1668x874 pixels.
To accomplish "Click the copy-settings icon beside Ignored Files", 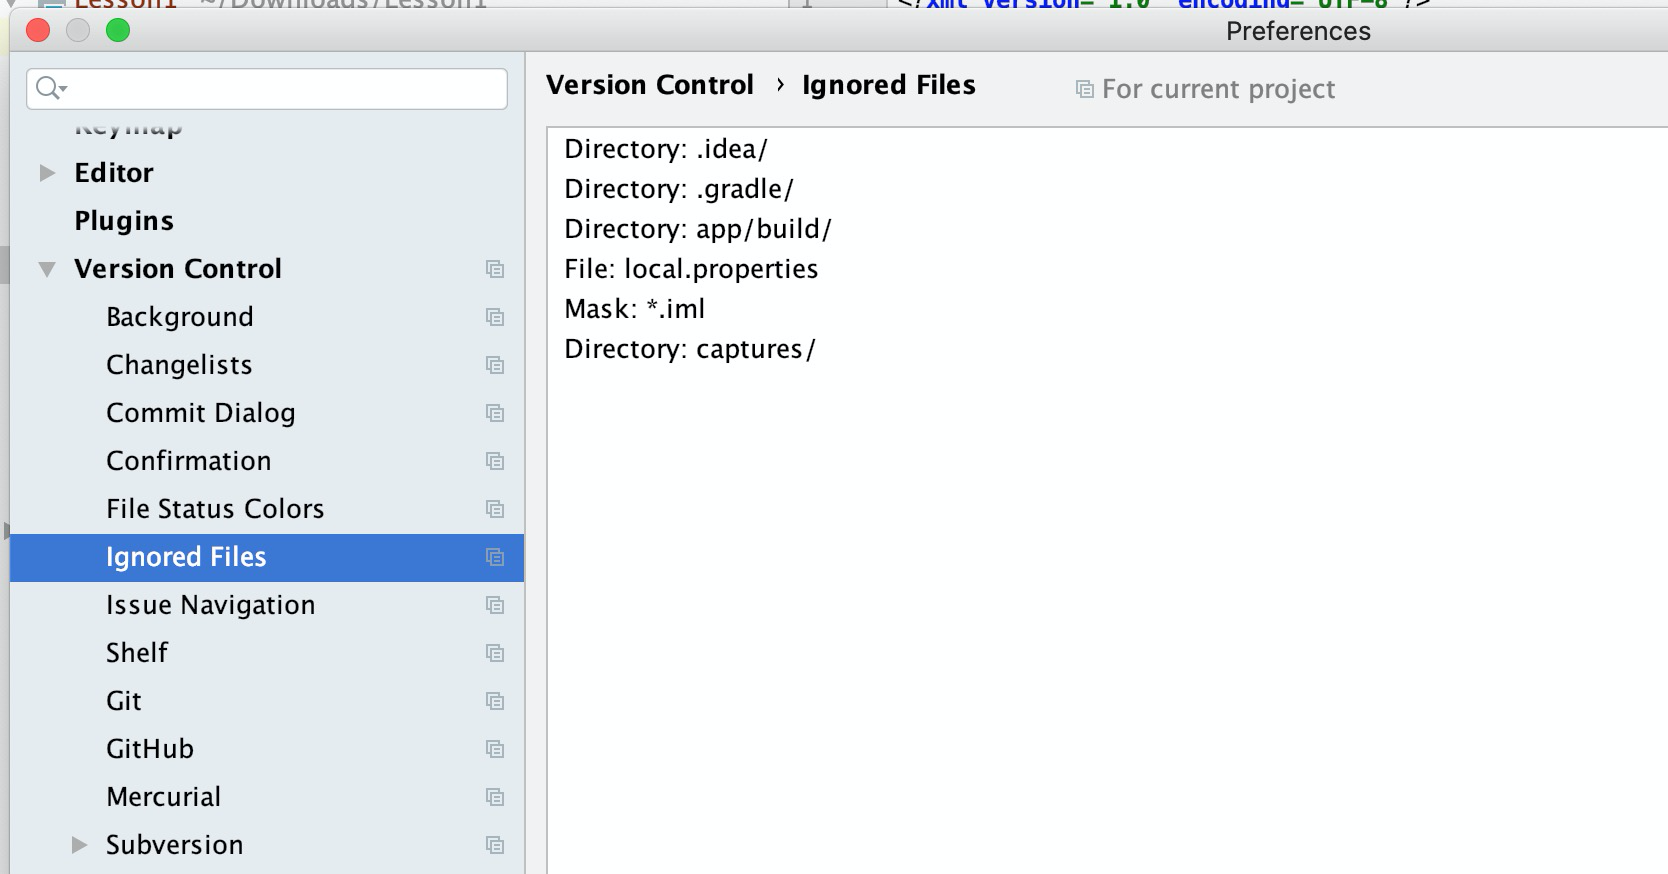I will pos(495,557).
